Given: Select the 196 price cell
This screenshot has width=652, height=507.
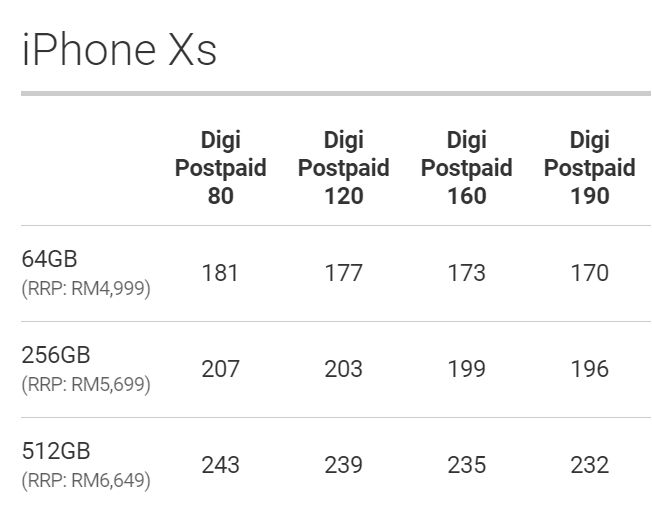Looking at the screenshot, I should click(x=589, y=369).
